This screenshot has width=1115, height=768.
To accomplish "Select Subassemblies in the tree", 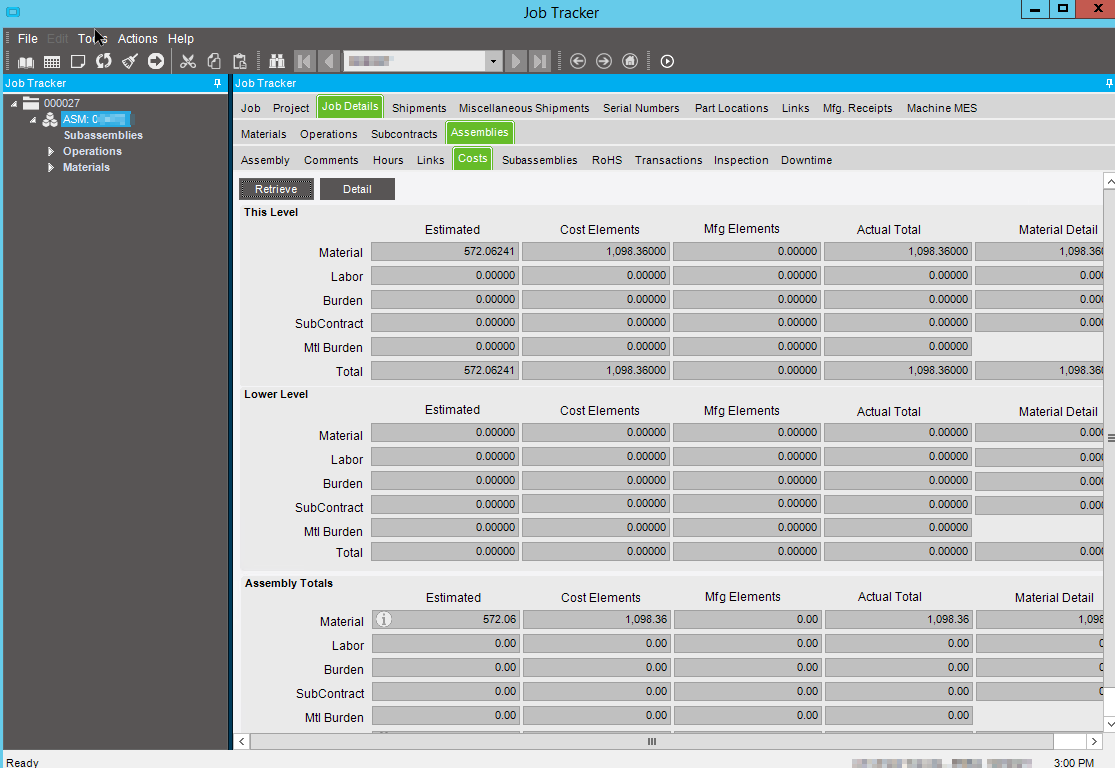I will 103,135.
